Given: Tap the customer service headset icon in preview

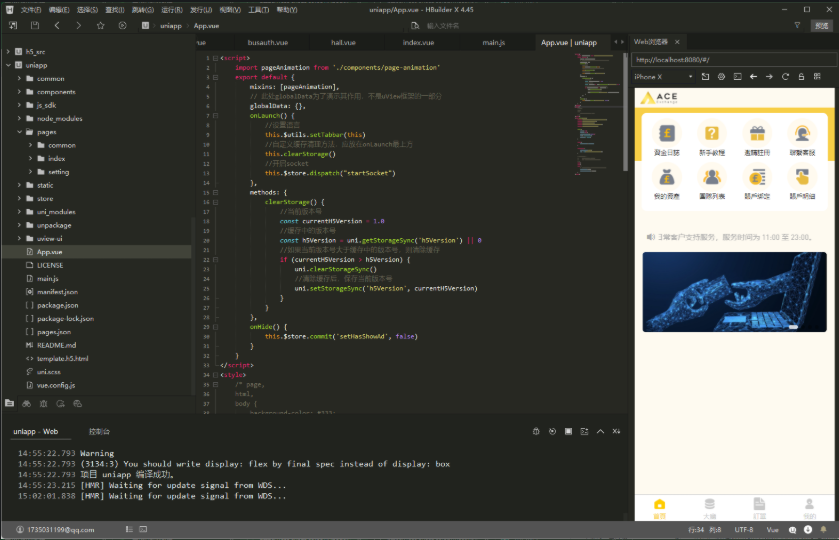Looking at the screenshot, I should pyautogui.click(x=802, y=133).
